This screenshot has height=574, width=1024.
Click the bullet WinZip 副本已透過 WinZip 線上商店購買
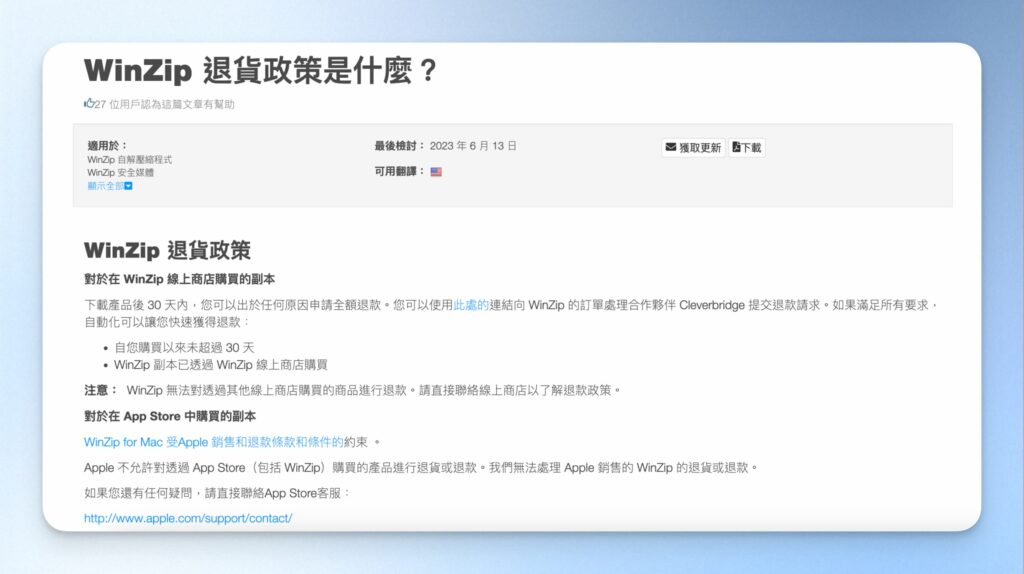click(x=221, y=365)
